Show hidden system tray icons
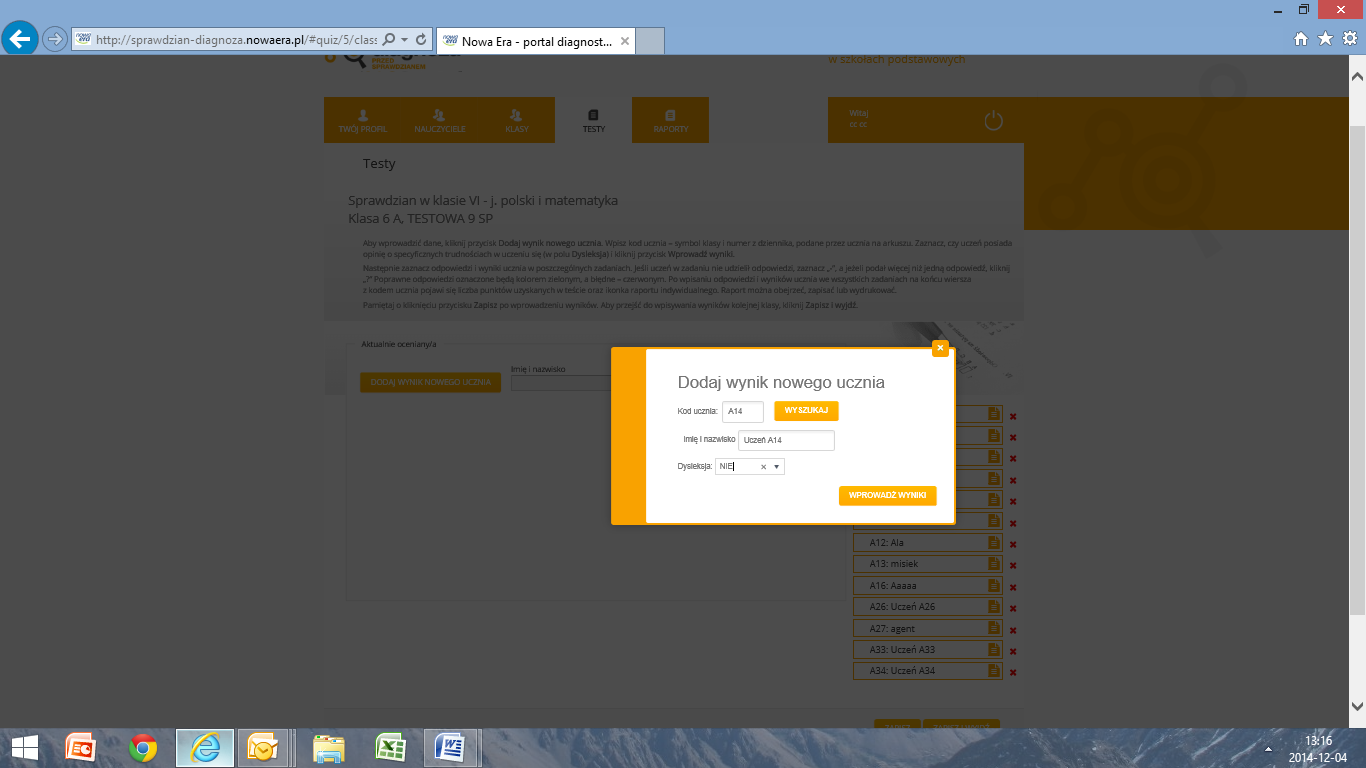 tap(1269, 748)
